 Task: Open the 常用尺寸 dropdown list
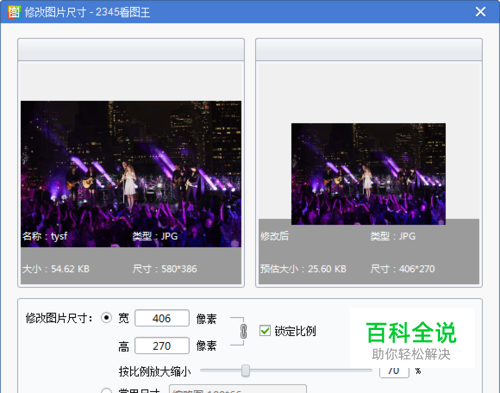[x=238, y=389]
